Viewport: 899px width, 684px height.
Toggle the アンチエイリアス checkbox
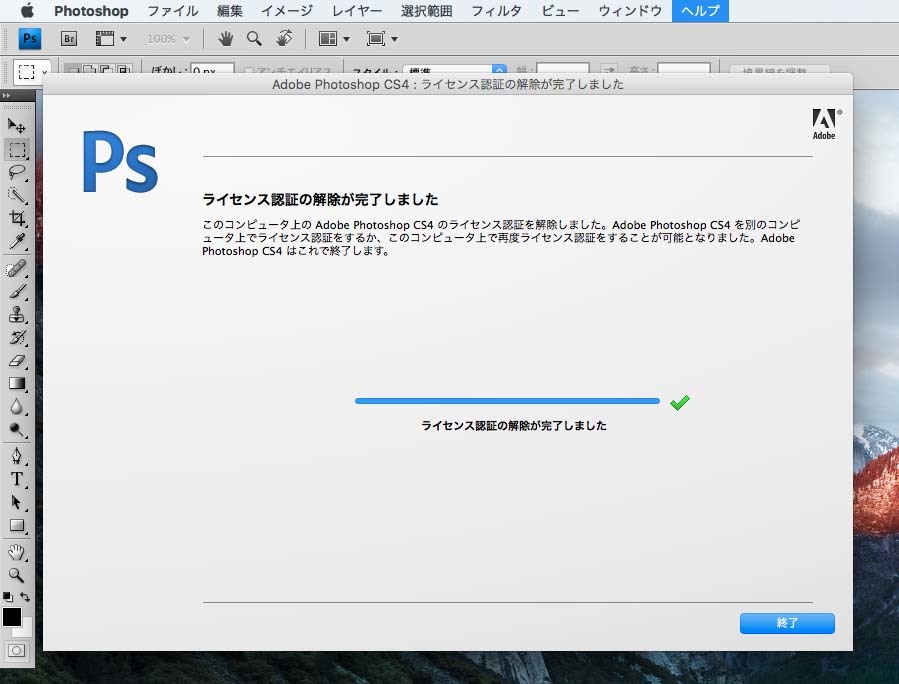click(x=248, y=71)
